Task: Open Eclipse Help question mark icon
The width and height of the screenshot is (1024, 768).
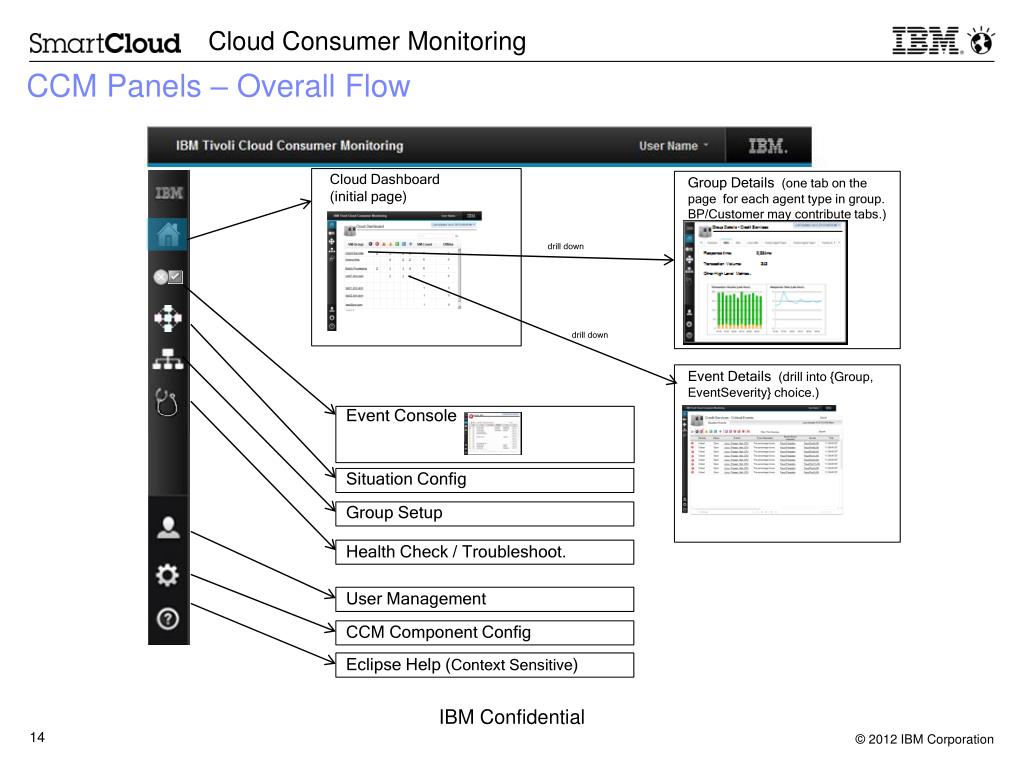Action: (168, 618)
